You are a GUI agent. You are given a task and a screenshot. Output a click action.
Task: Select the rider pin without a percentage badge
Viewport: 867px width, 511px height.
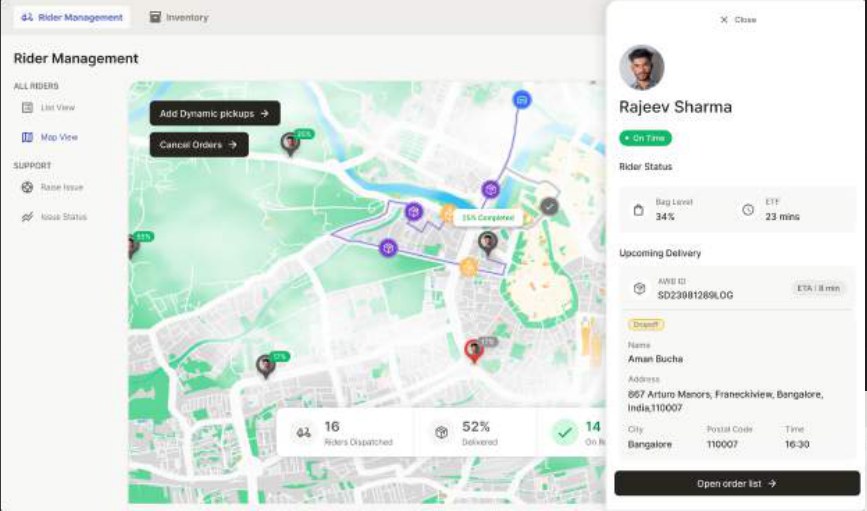[x=487, y=243]
